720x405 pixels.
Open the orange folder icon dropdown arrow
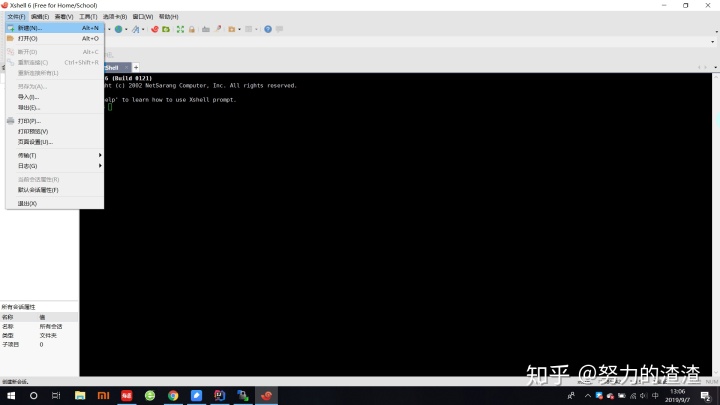click(x=240, y=29)
